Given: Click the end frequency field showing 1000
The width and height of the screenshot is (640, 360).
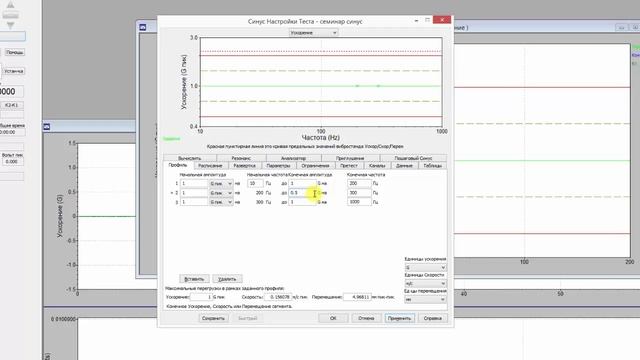Looking at the screenshot, I should click(x=359, y=202).
